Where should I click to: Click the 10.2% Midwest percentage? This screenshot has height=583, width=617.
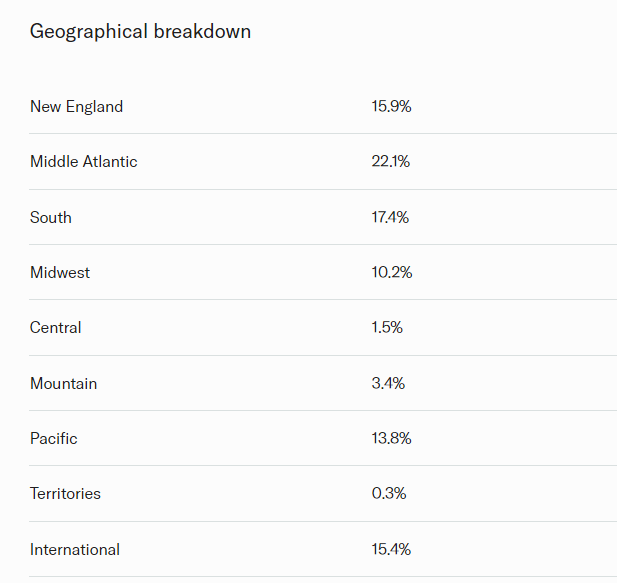[x=392, y=272]
